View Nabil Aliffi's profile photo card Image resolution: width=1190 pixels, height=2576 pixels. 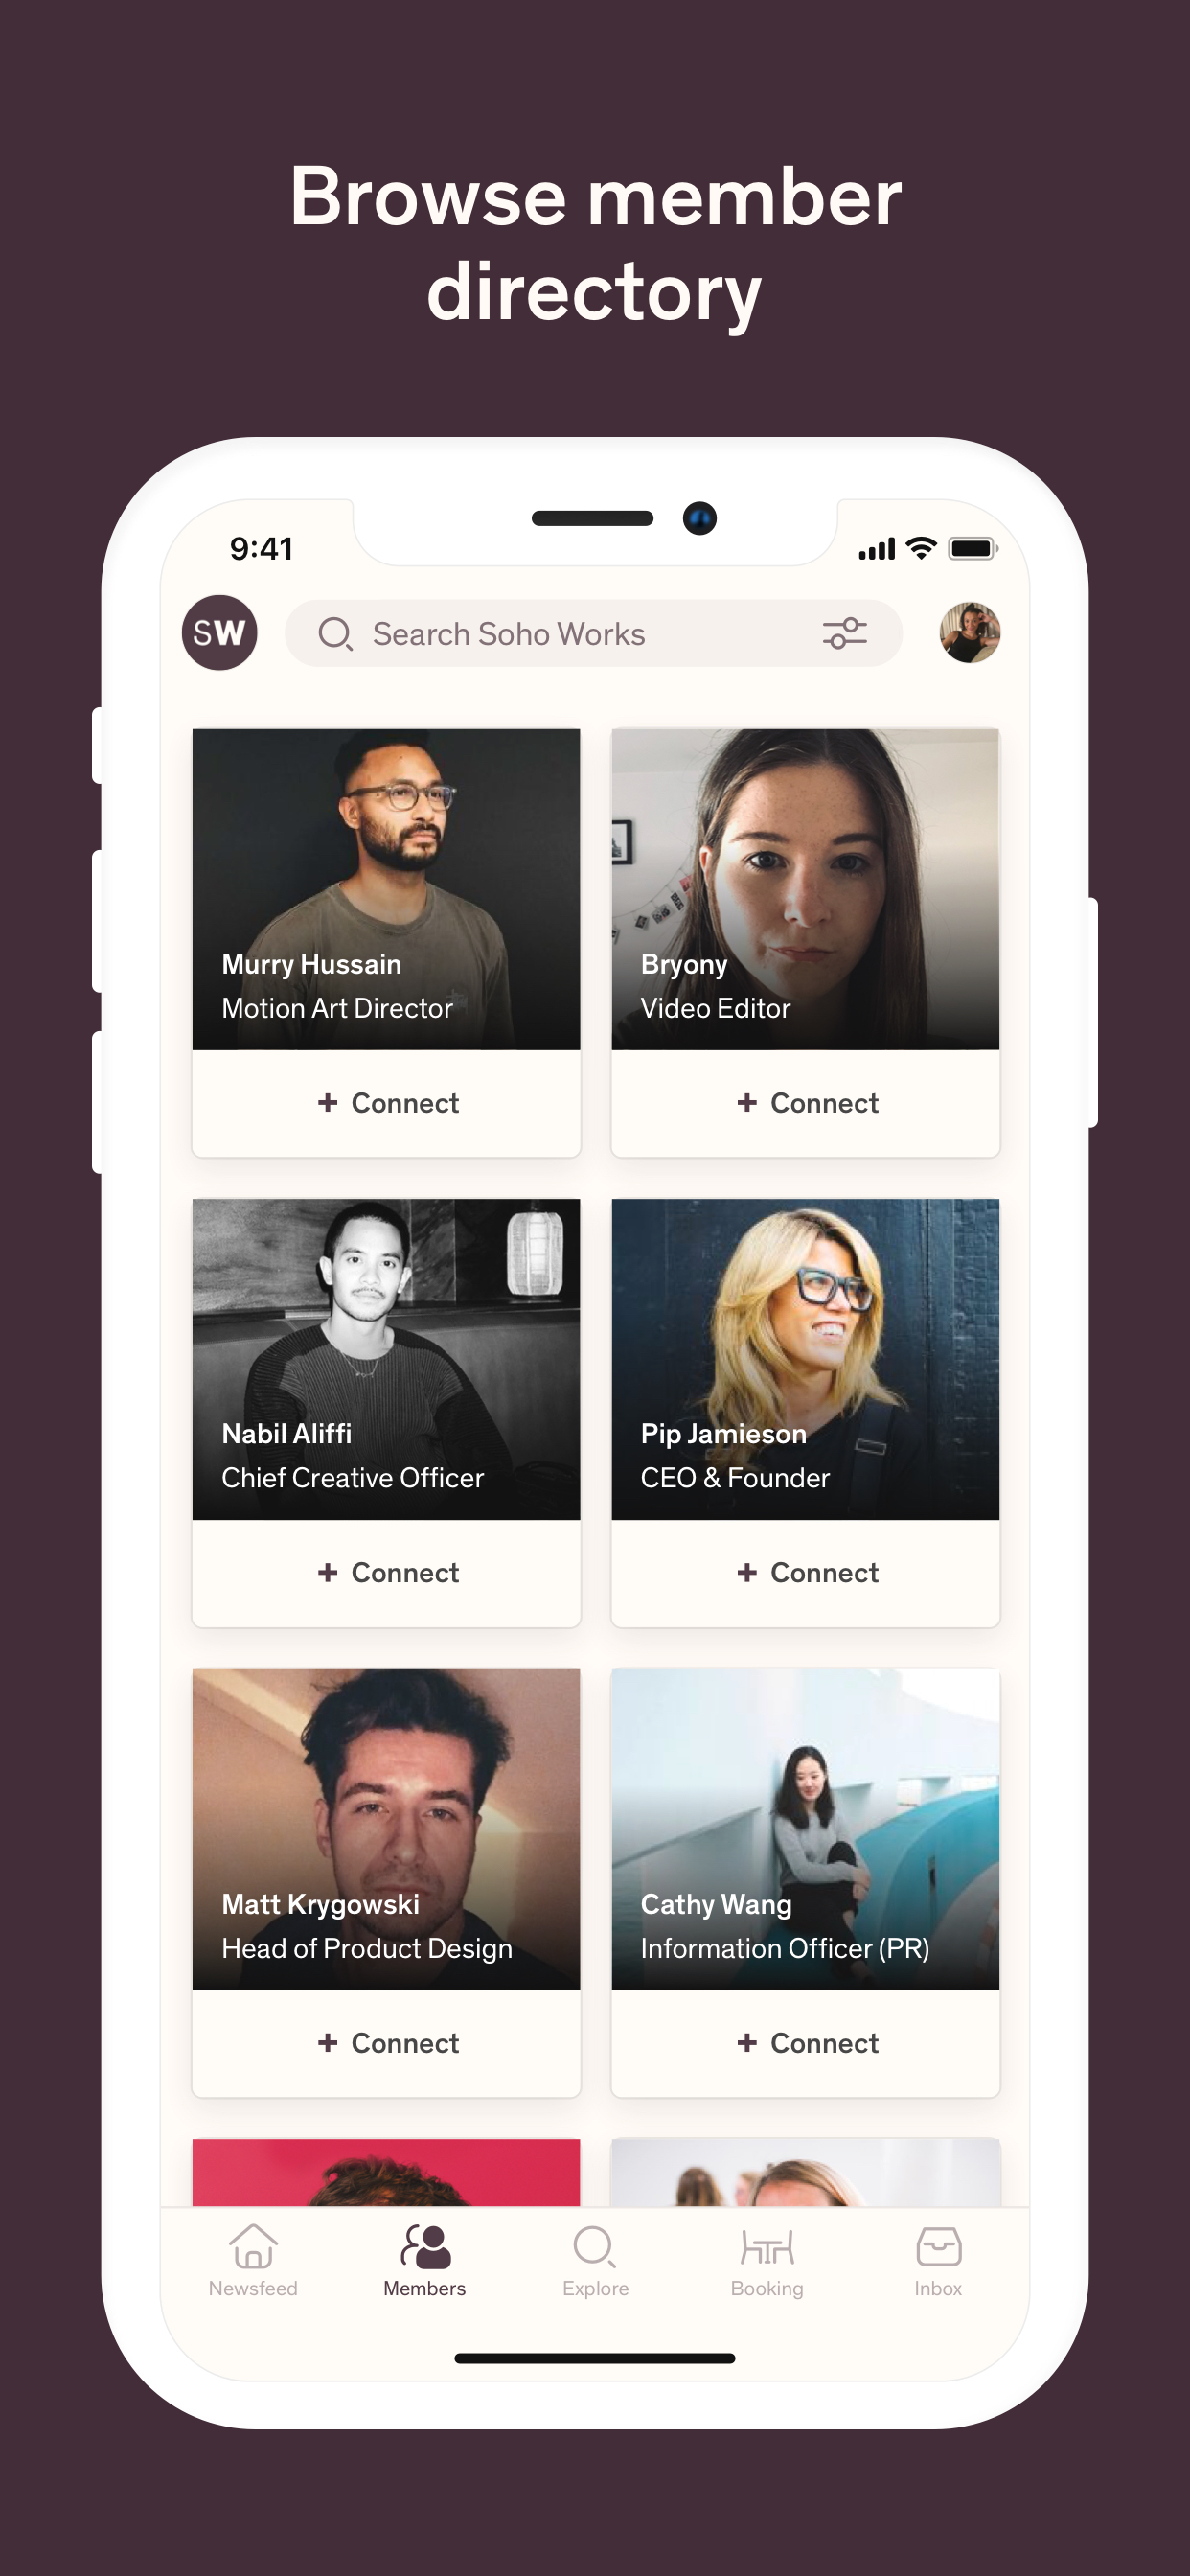point(387,1358)
